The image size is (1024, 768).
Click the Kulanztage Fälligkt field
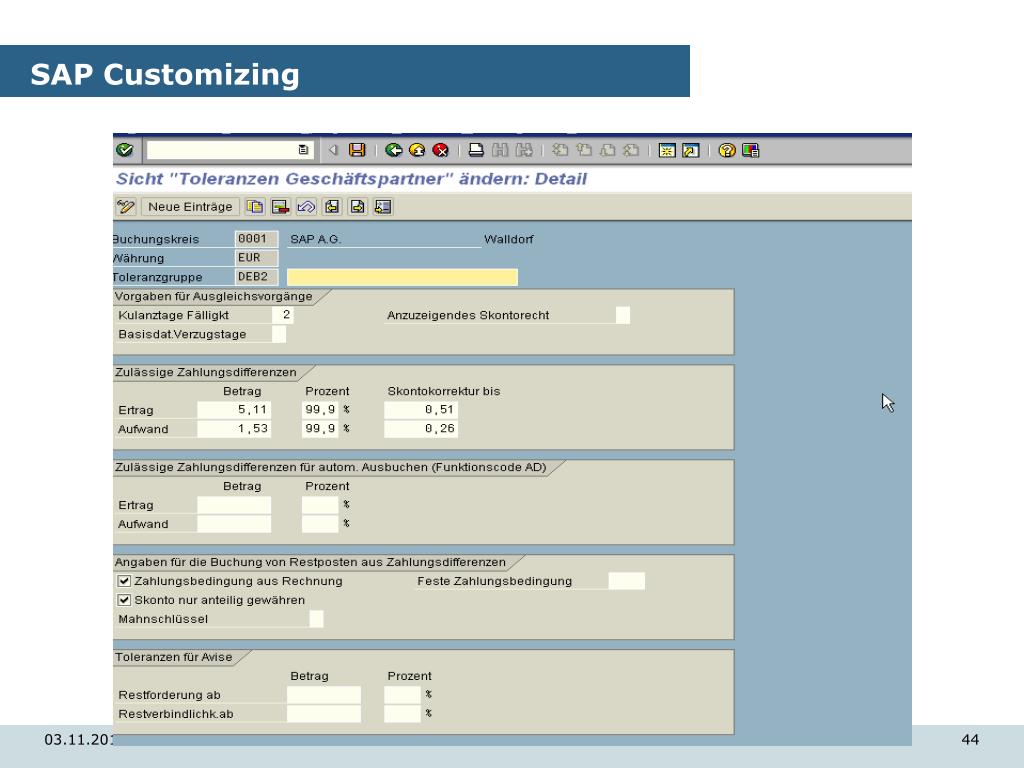[x=283, y=315]
